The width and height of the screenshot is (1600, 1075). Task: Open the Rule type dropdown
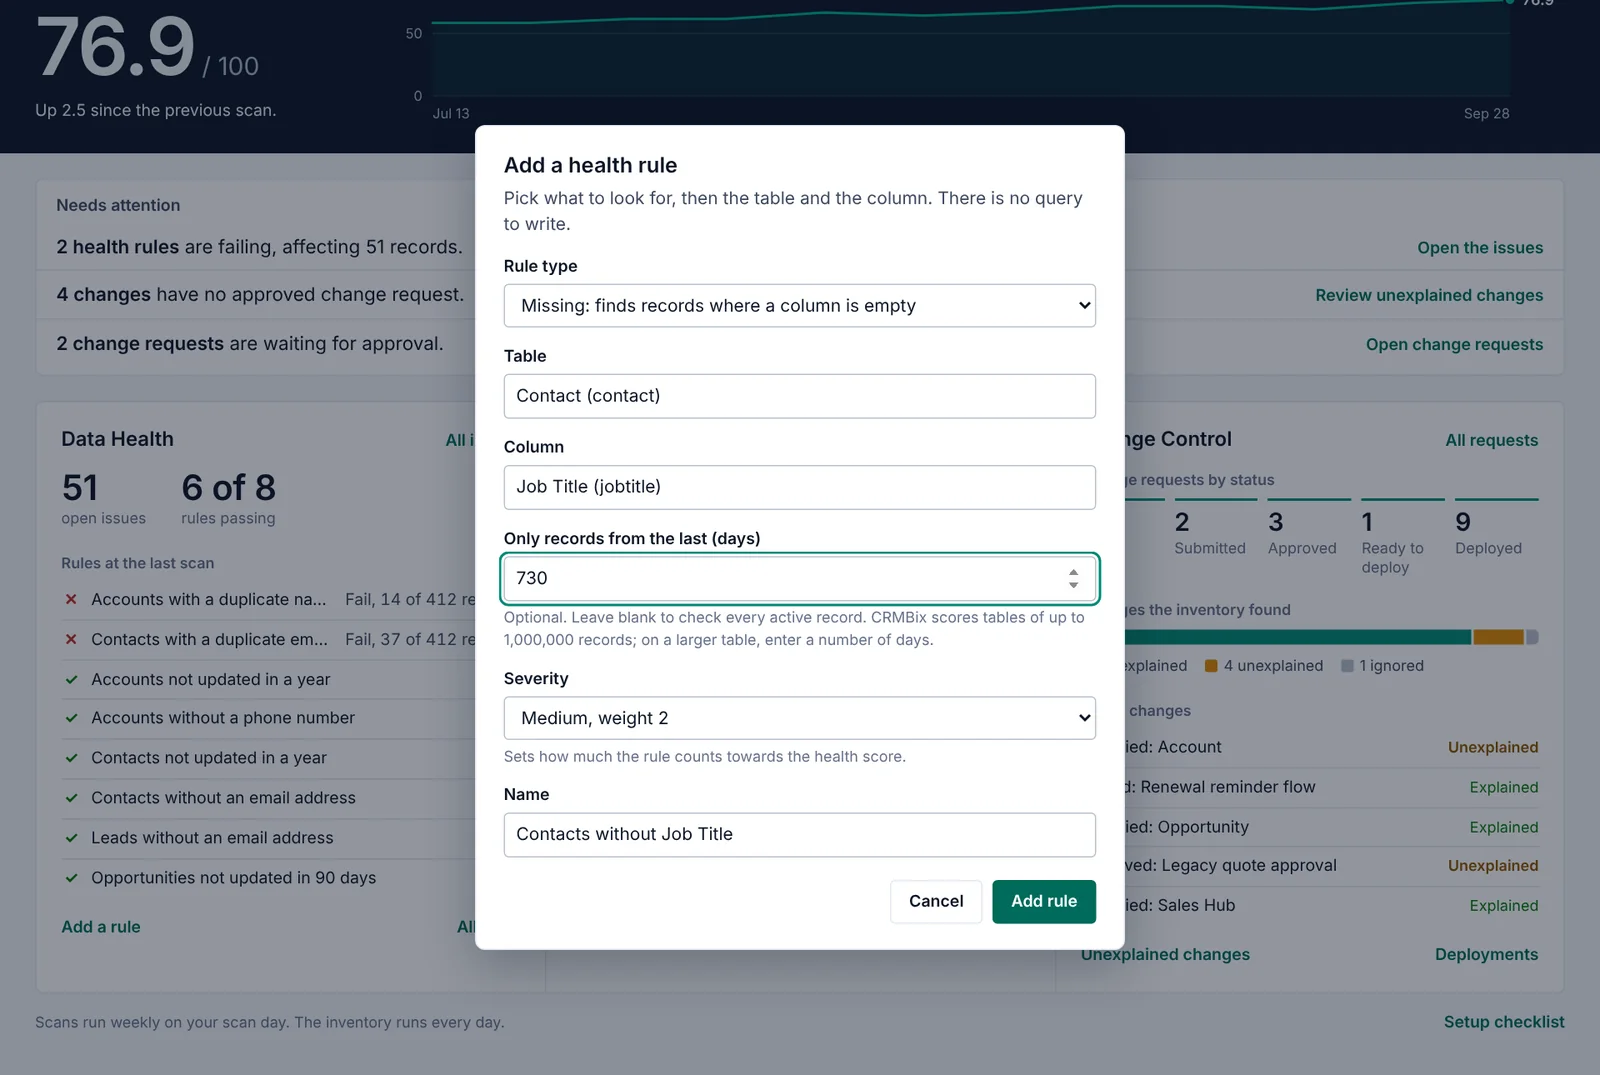(x=800, y=306)
